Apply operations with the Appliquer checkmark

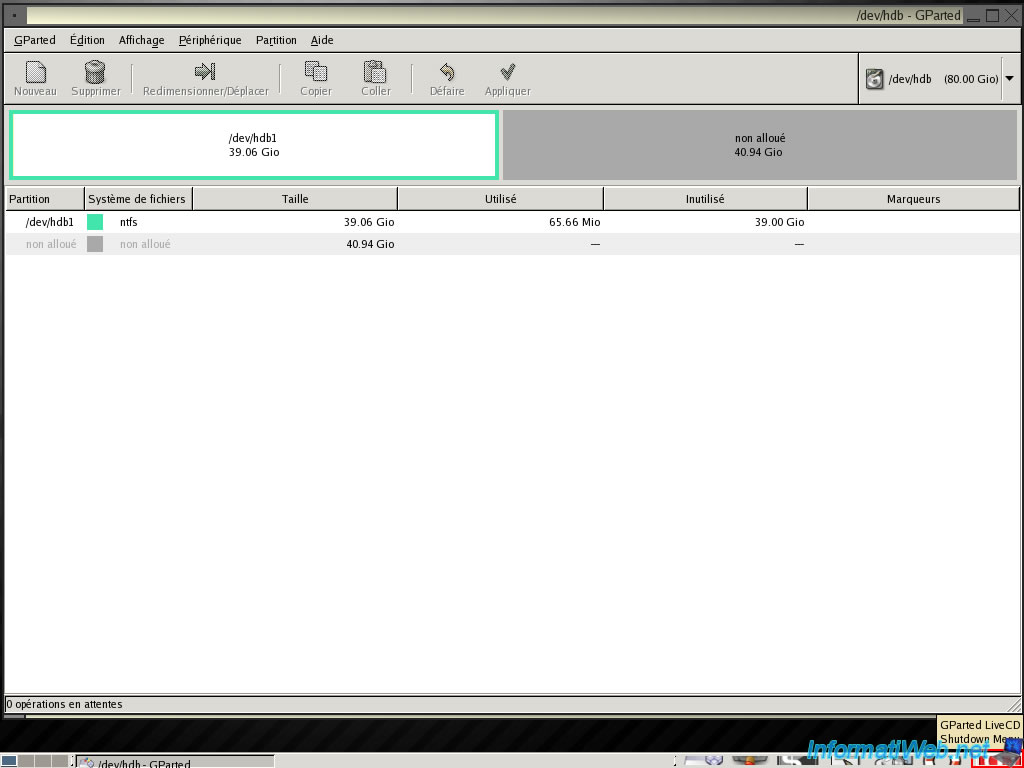pos(507,71)
